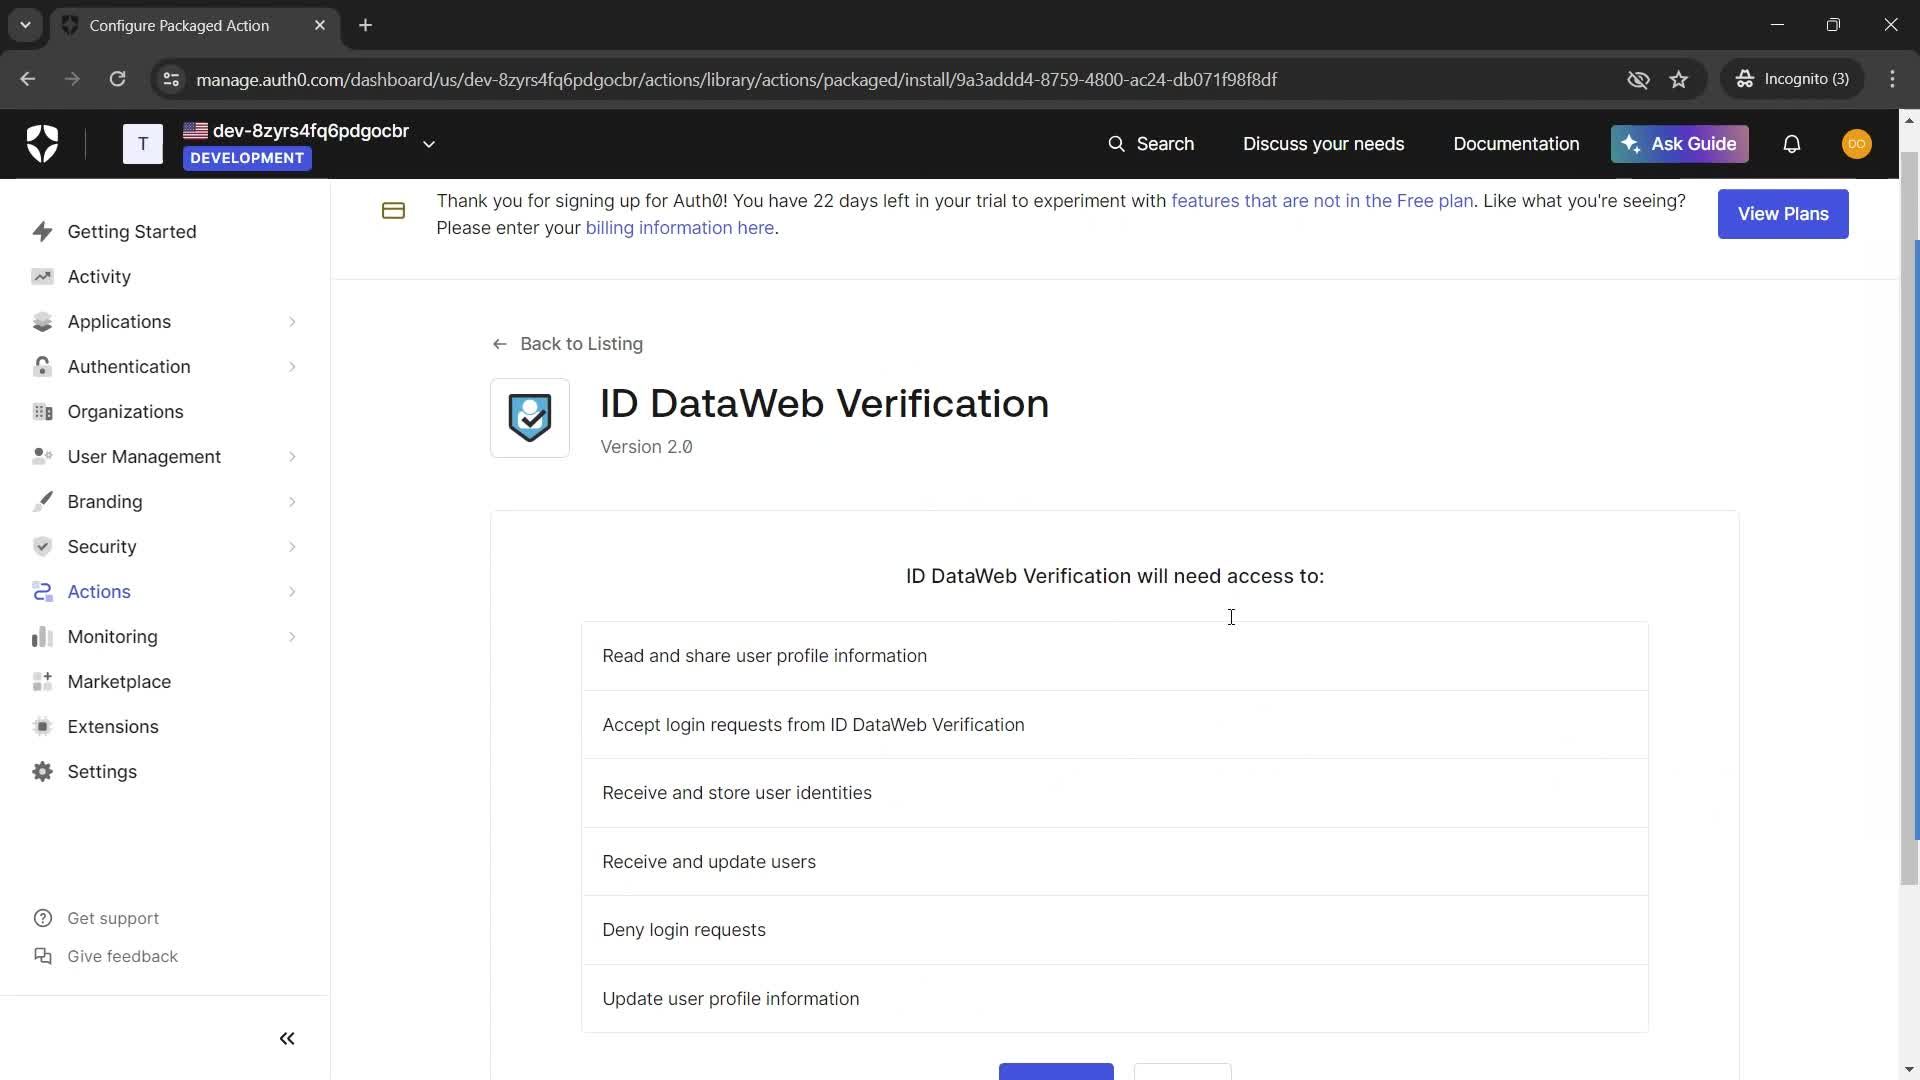Open Extensions in the sidebar
Image resolution: width=1920 pixels, height=1080 pixels.
click(113, 727)
